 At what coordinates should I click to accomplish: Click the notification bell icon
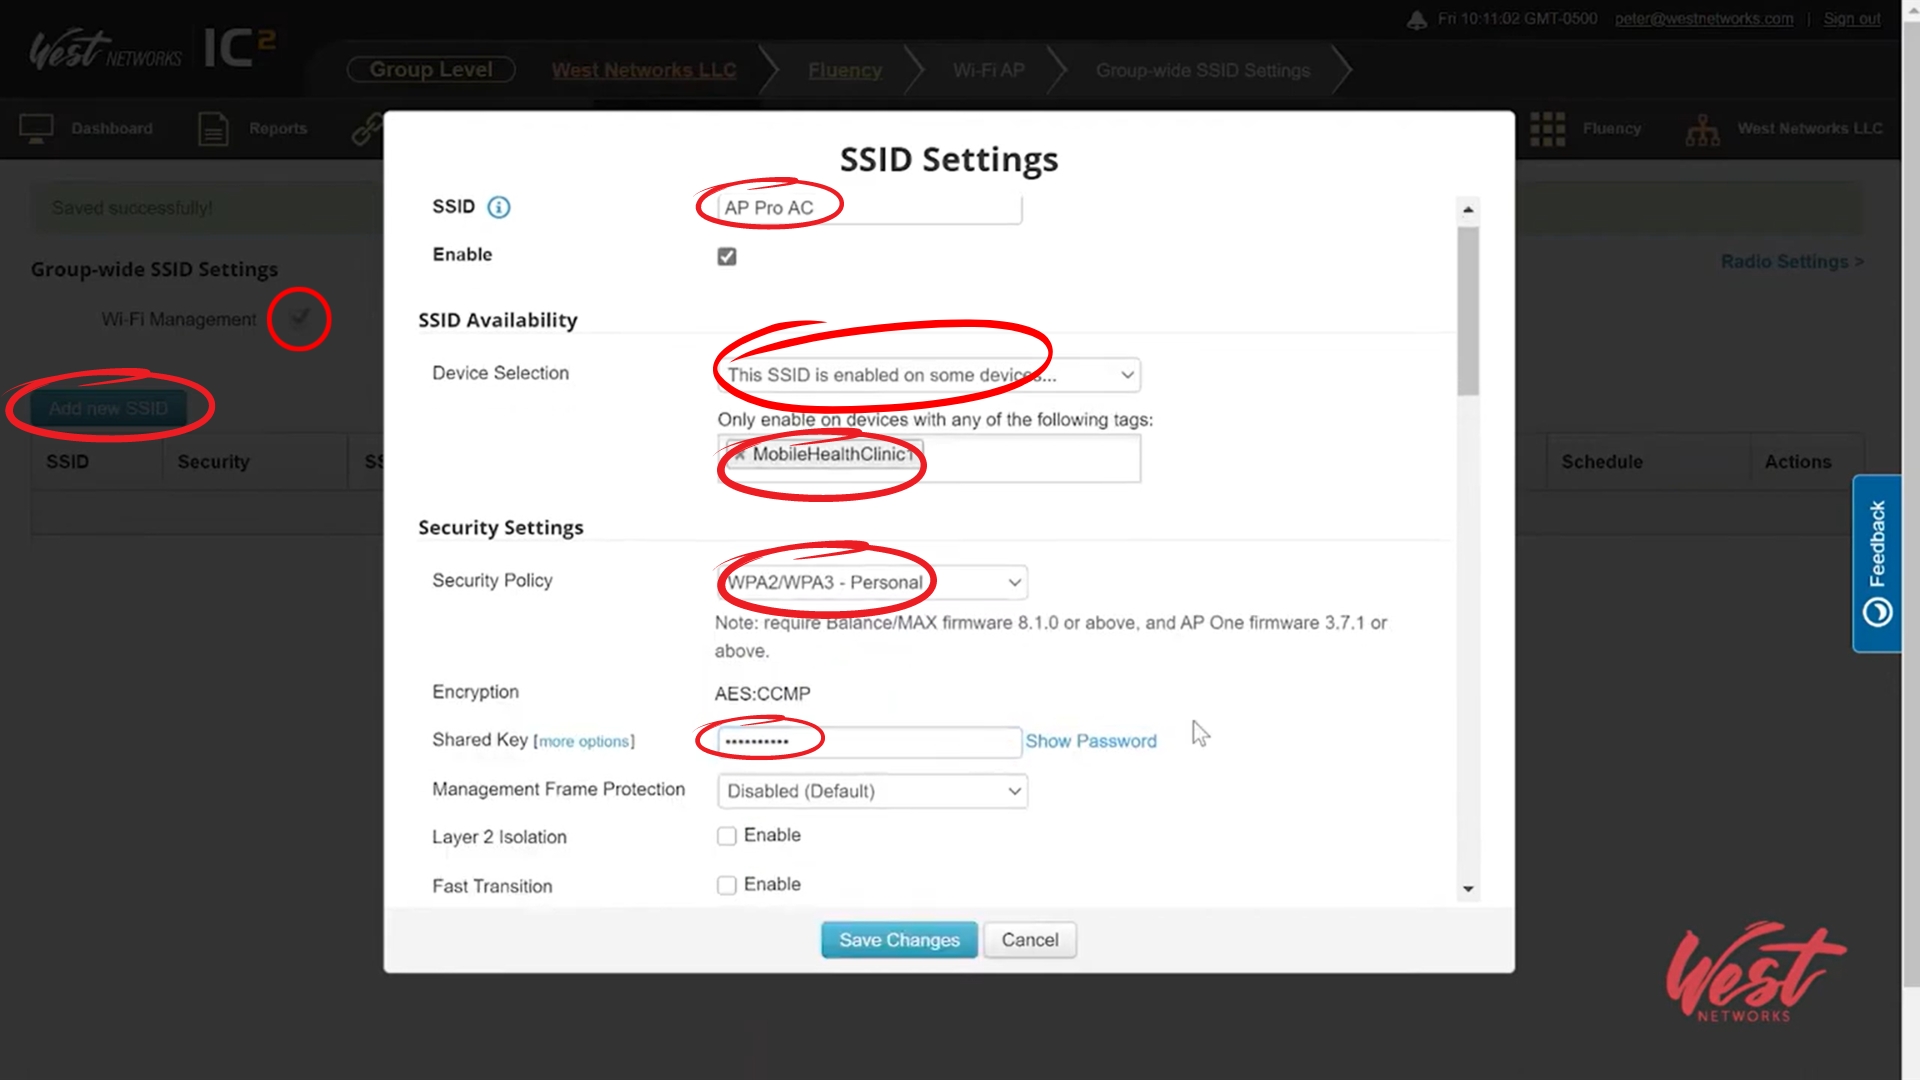(x=1416, y=20)
